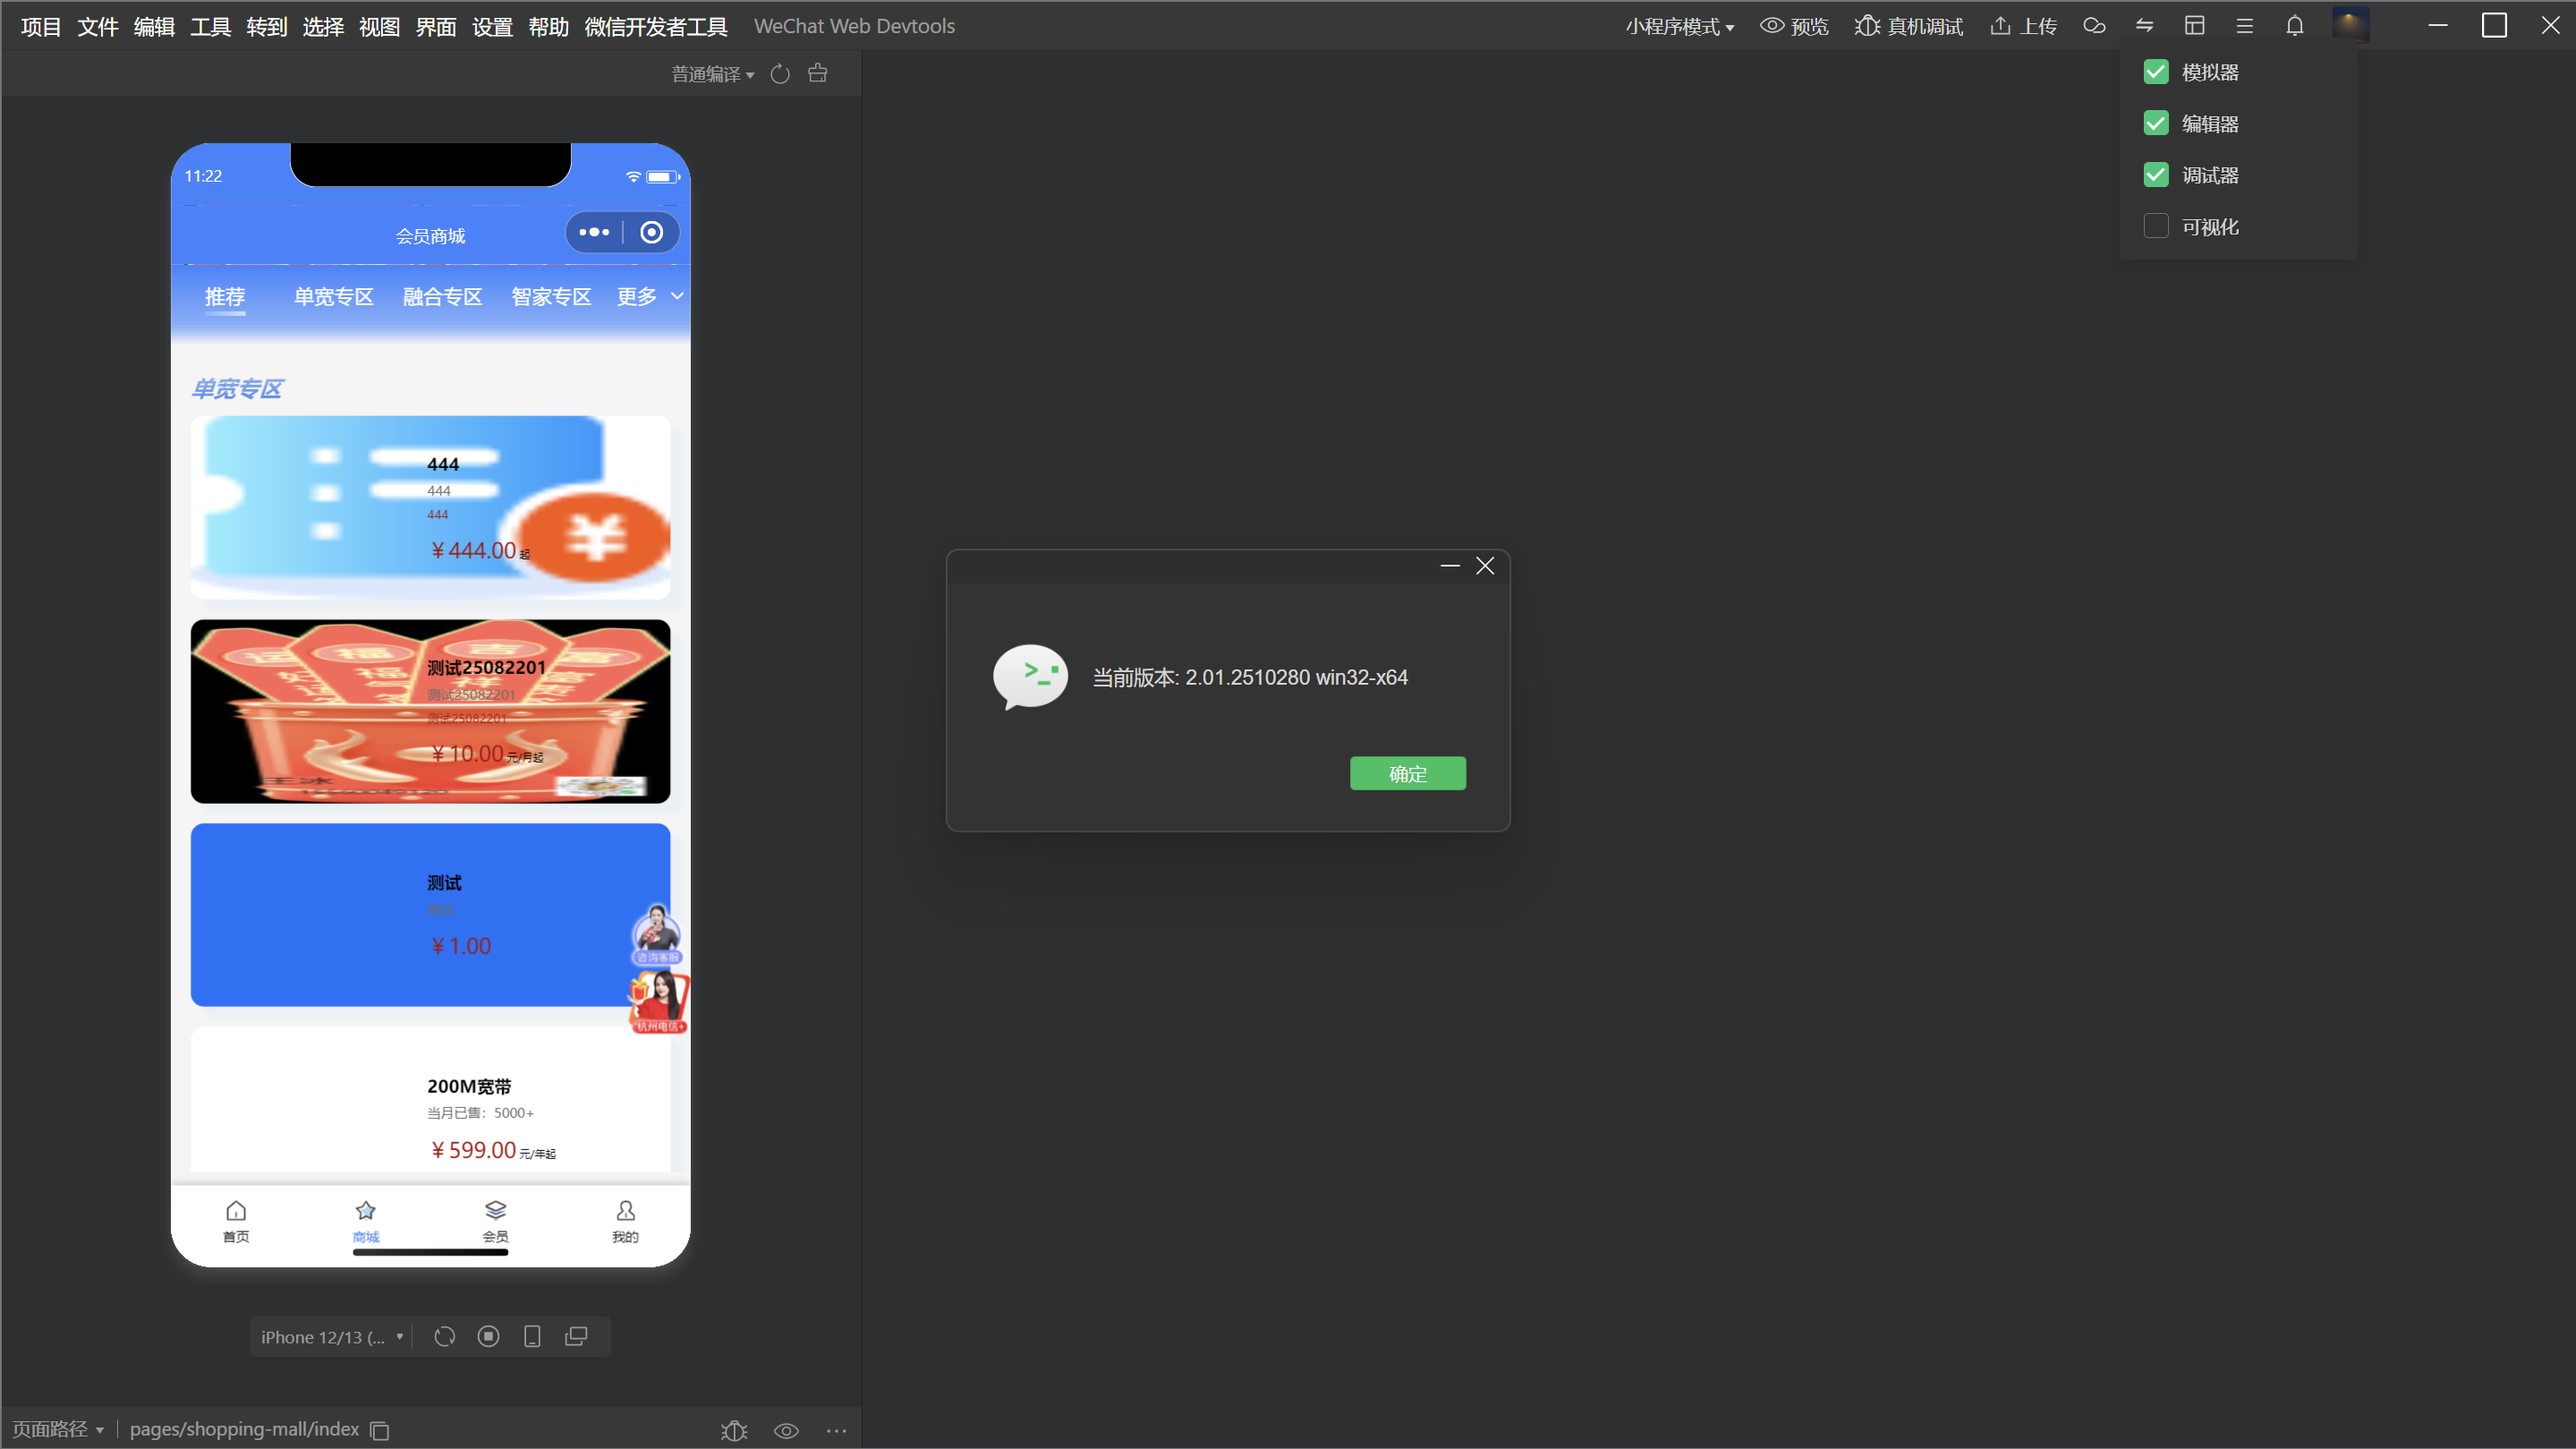Enable the 可视化 checkbox
2576x1449 pixels.
[2156, 227]
